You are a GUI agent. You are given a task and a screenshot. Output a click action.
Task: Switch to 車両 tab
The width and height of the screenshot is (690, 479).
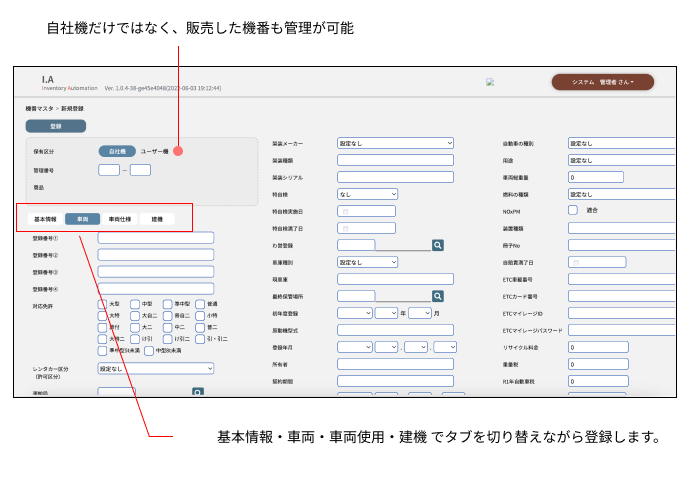point(82,219)
